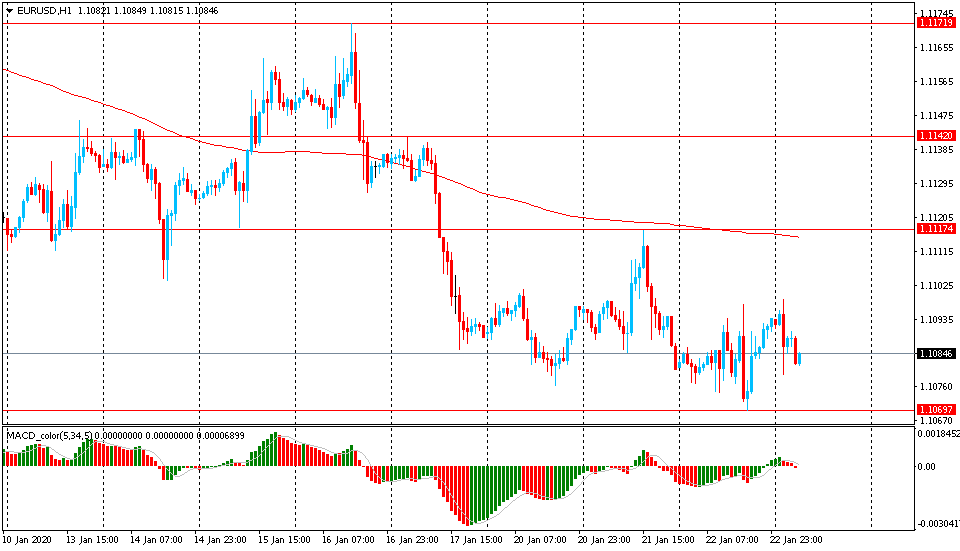Click the 1.11025 price scale value
This screenshot has width=960, height=551.
(937, 285)
